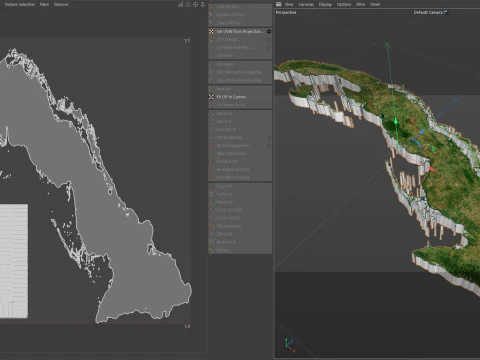The image size is (480, 360).
Task: Open UV Weld and Relax options gear
Action: point(269,48)
